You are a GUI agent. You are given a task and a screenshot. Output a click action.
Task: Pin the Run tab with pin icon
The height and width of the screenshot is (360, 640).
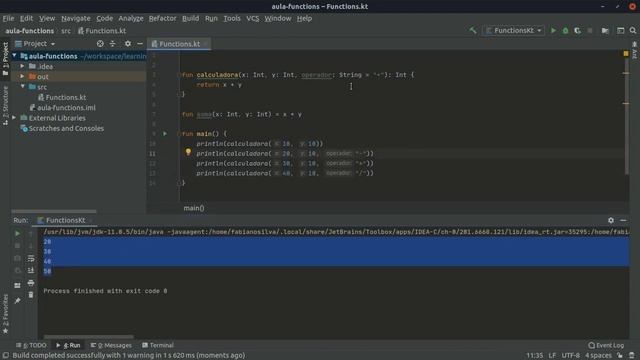coord(17,301)
